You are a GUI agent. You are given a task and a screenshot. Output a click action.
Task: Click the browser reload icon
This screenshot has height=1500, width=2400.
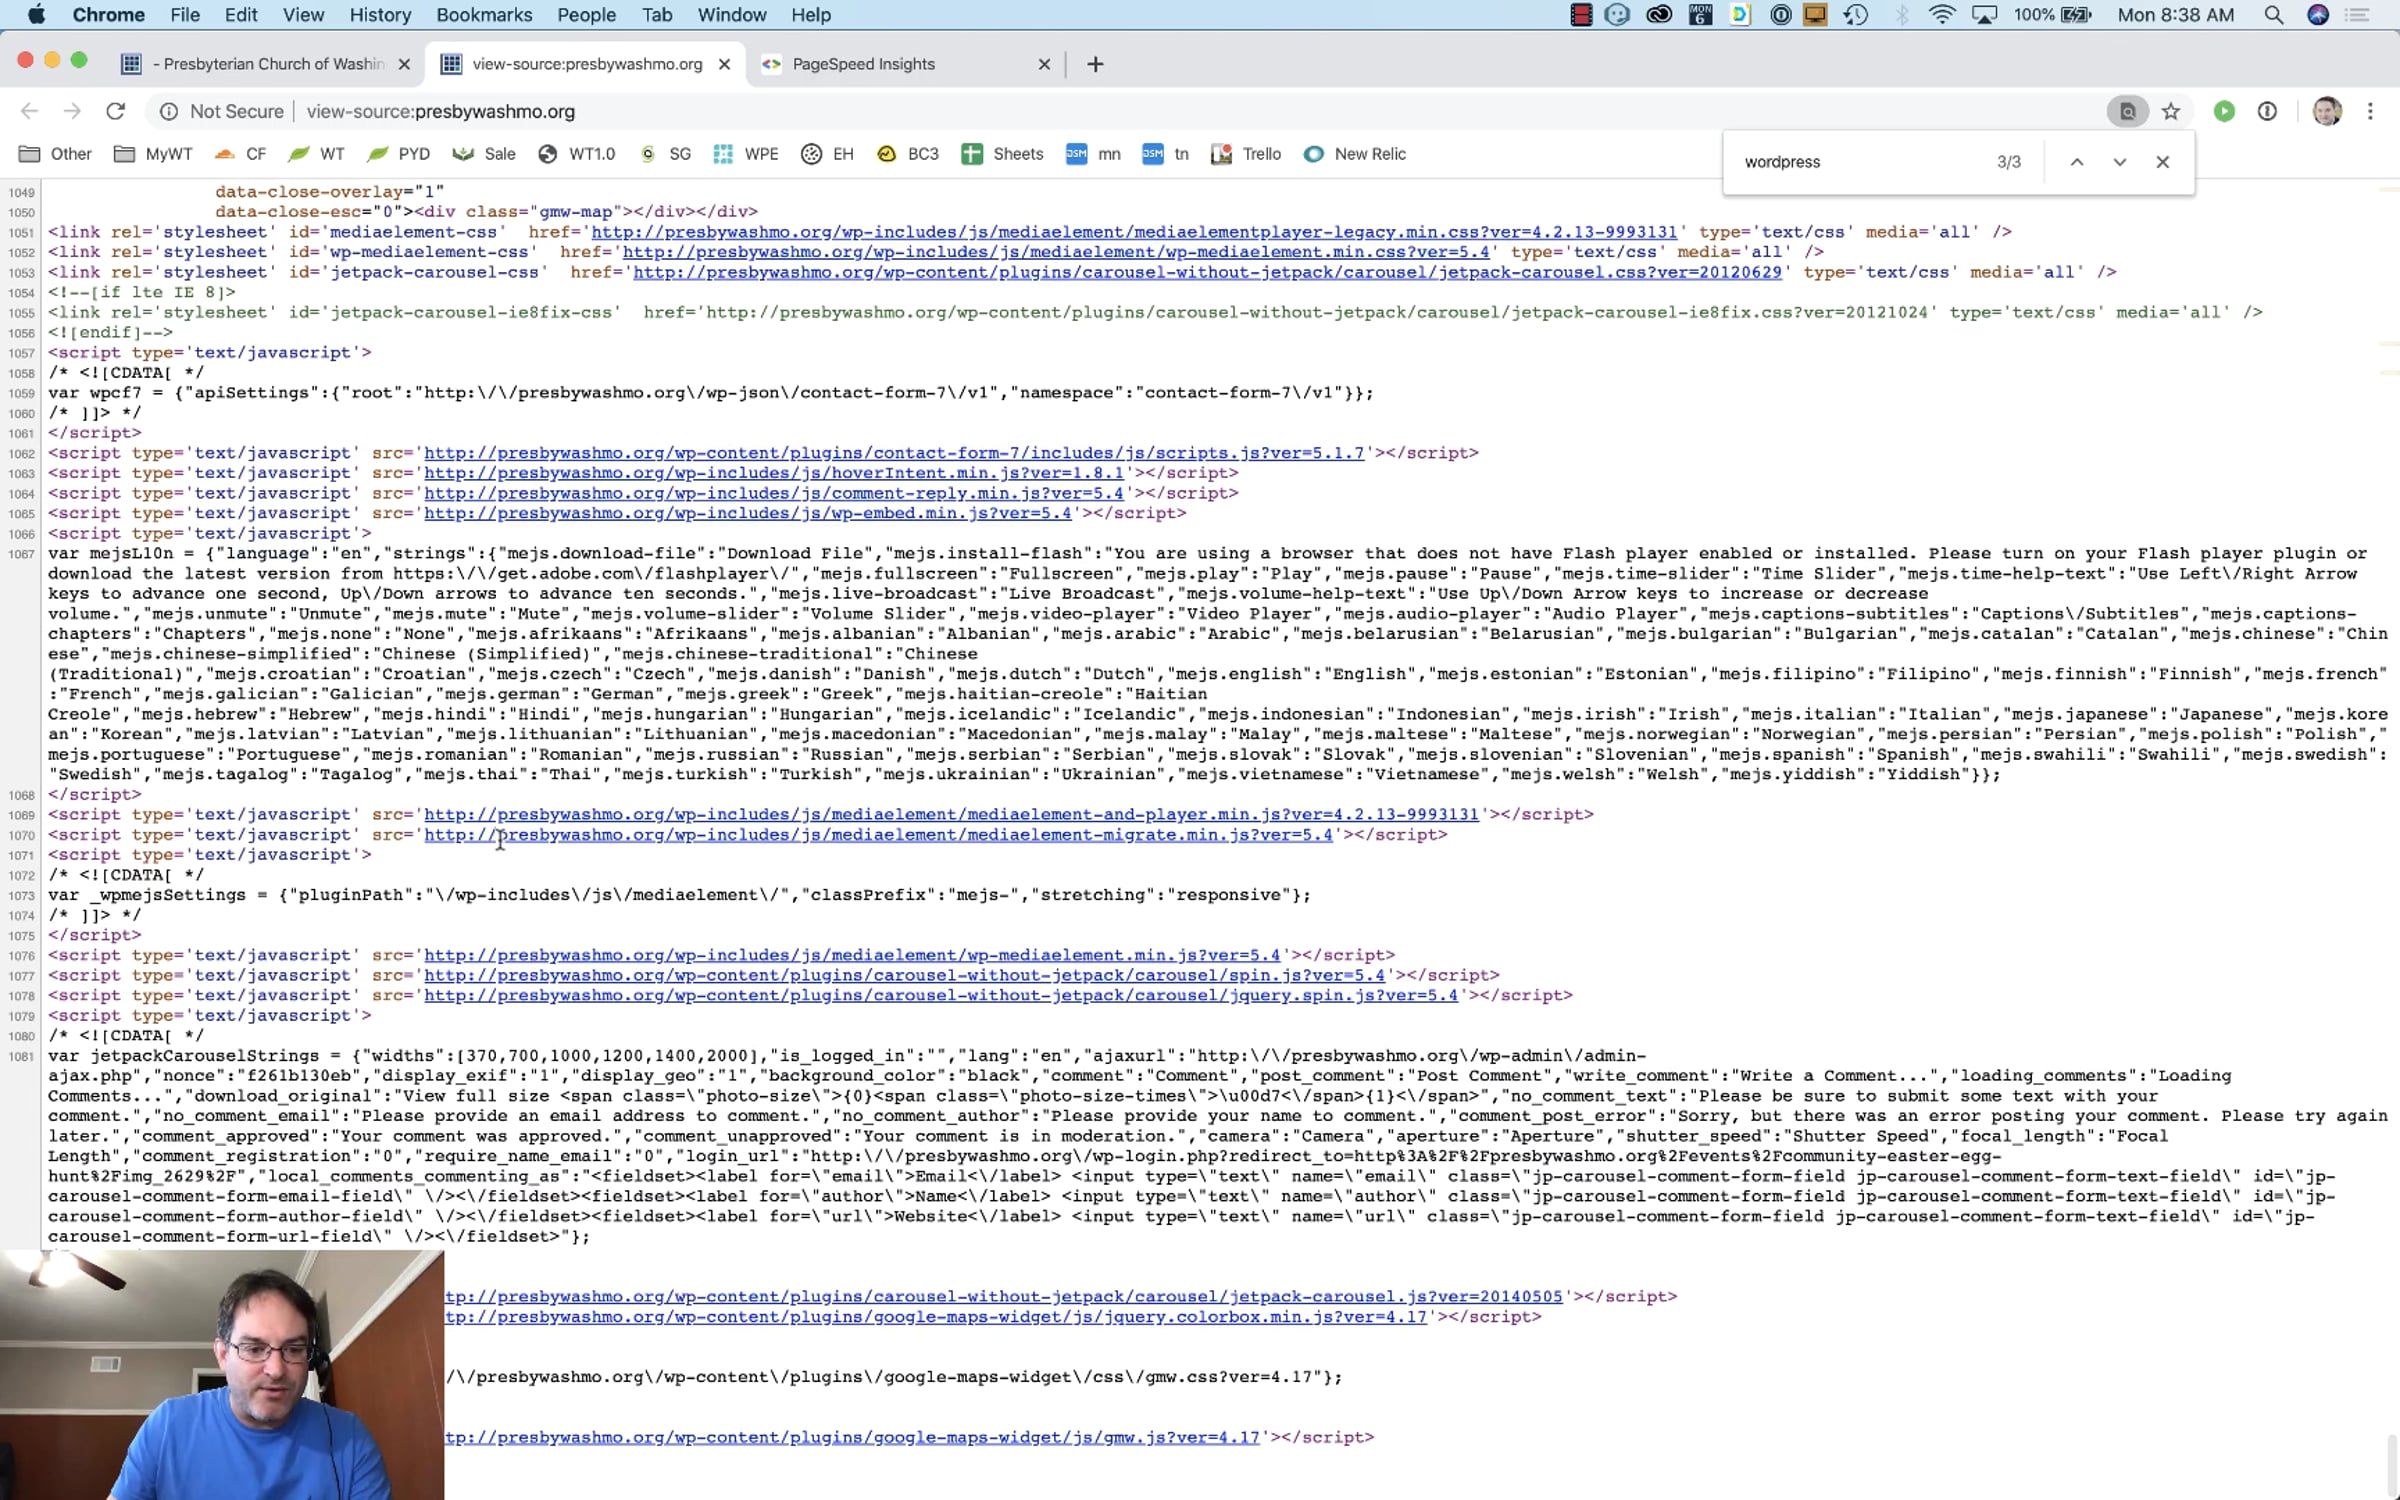pos(115,111)
